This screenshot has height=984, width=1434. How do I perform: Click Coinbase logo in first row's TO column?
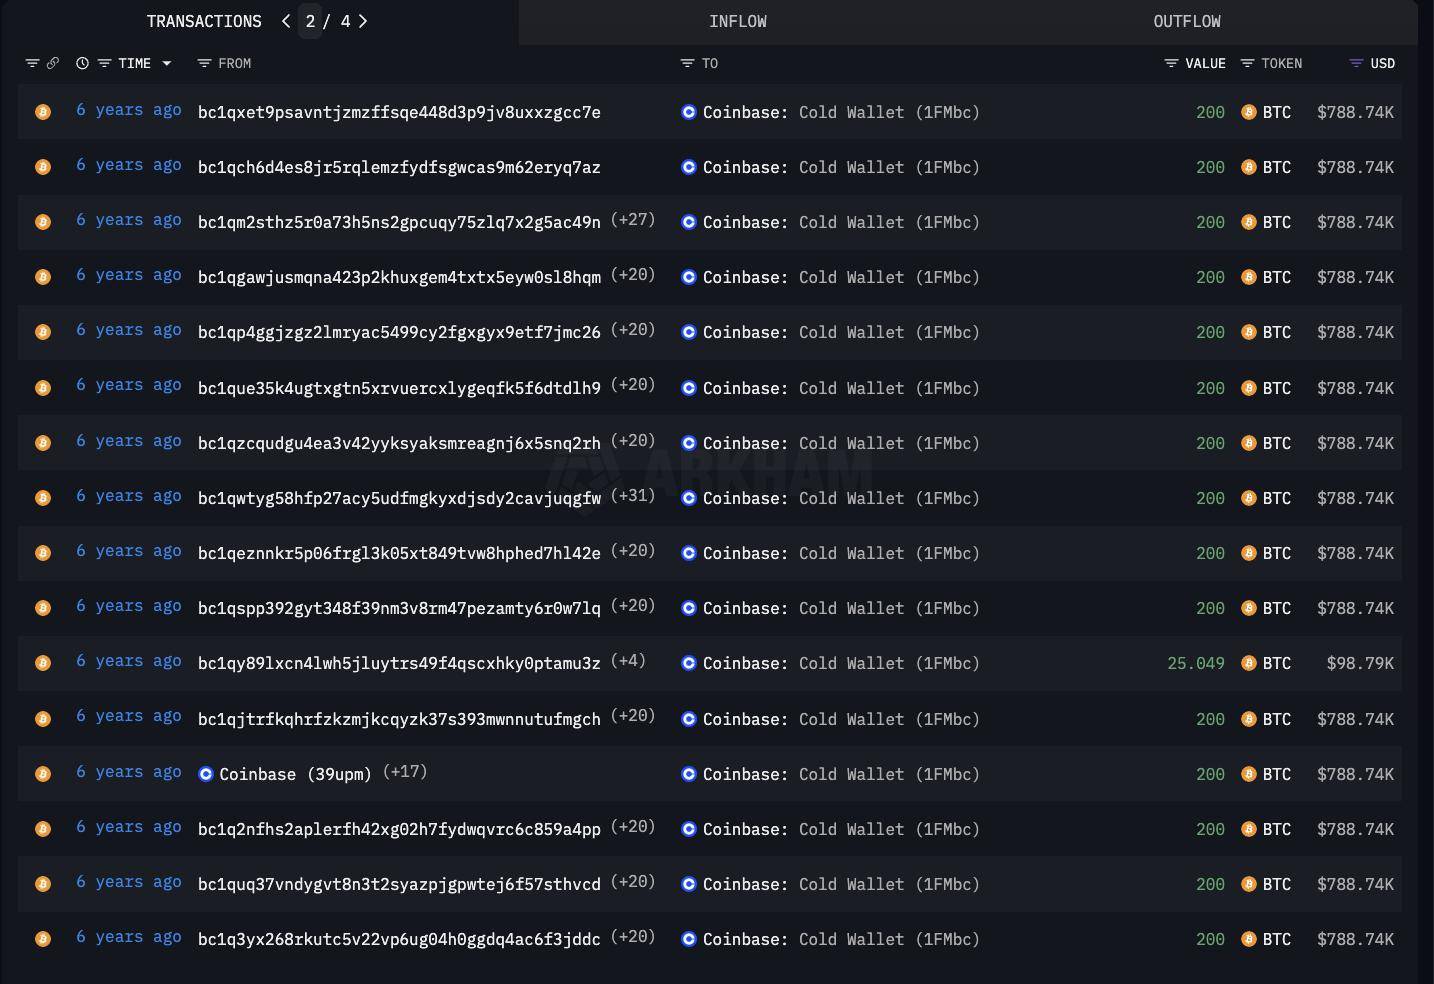click(x=688, y=112)
